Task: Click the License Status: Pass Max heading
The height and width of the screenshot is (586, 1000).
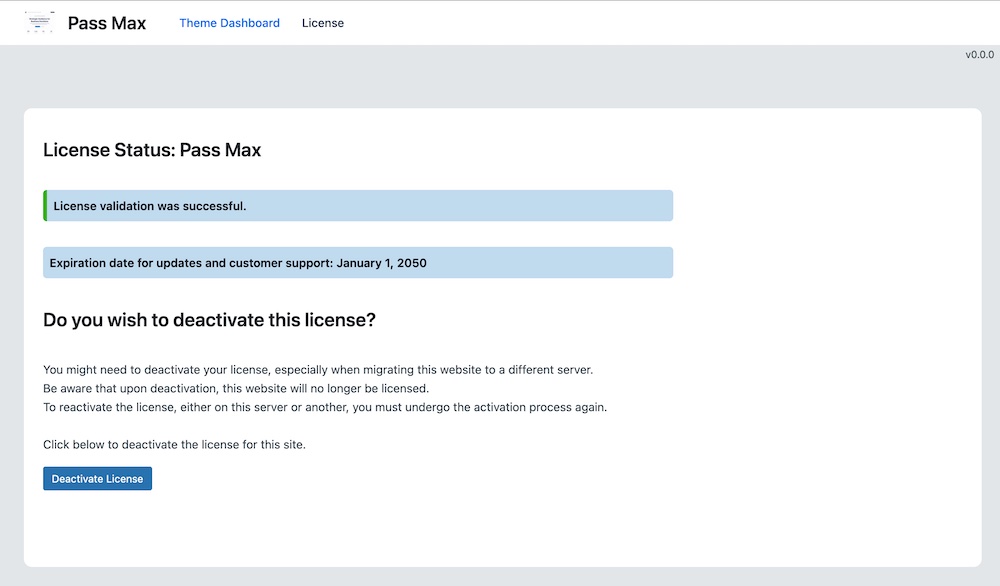Action: pyautogui.click(x=152, y=150)
